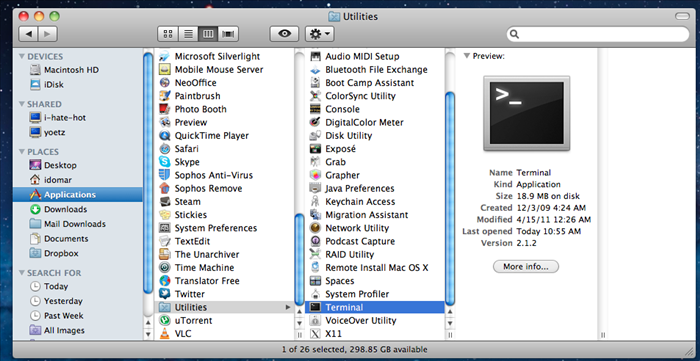Click the Safari compass icon
Screen dimensions: 700x361
[x=165, y=149]
